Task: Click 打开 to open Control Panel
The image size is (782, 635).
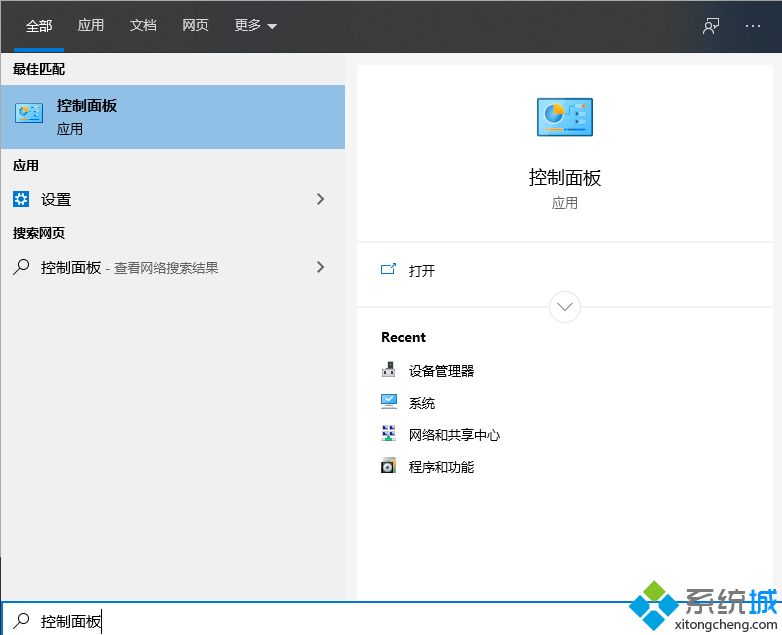Action: pyautogui.click(x=421, y=270)
